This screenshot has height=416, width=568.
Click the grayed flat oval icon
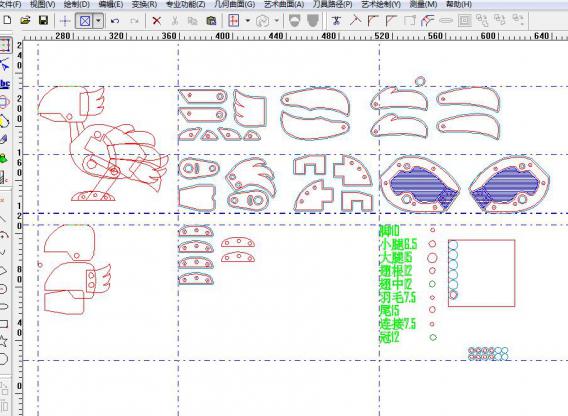(x=446, y=21)
